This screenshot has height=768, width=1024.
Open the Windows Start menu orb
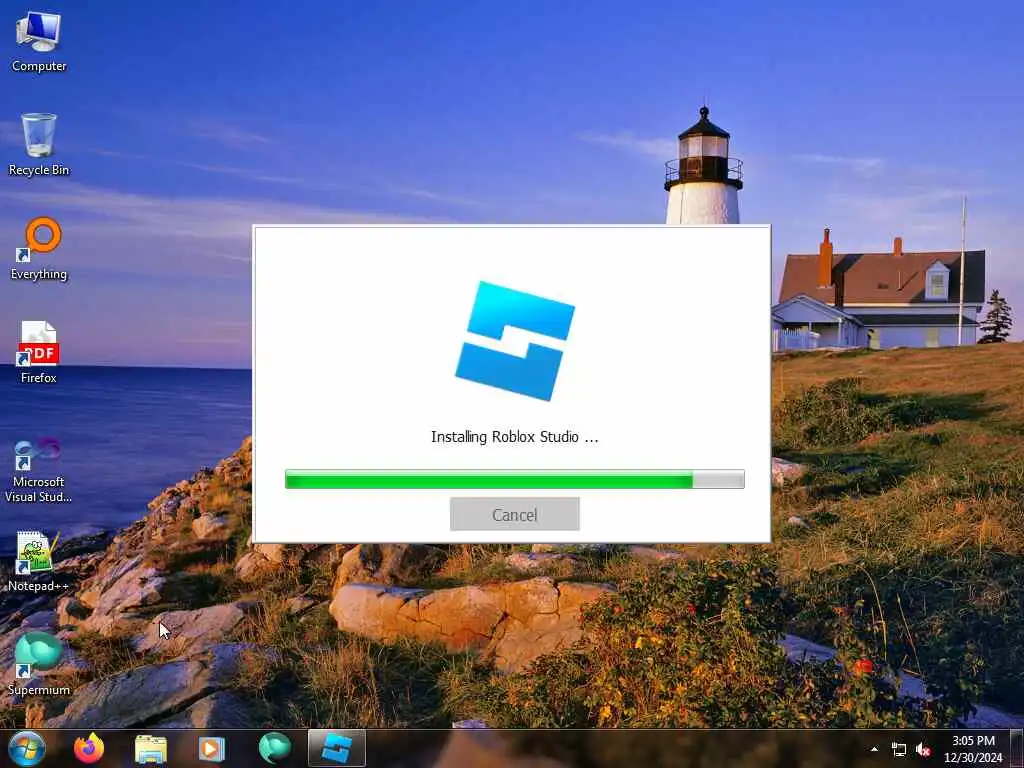pyautogui.click(x=27, y=748)
